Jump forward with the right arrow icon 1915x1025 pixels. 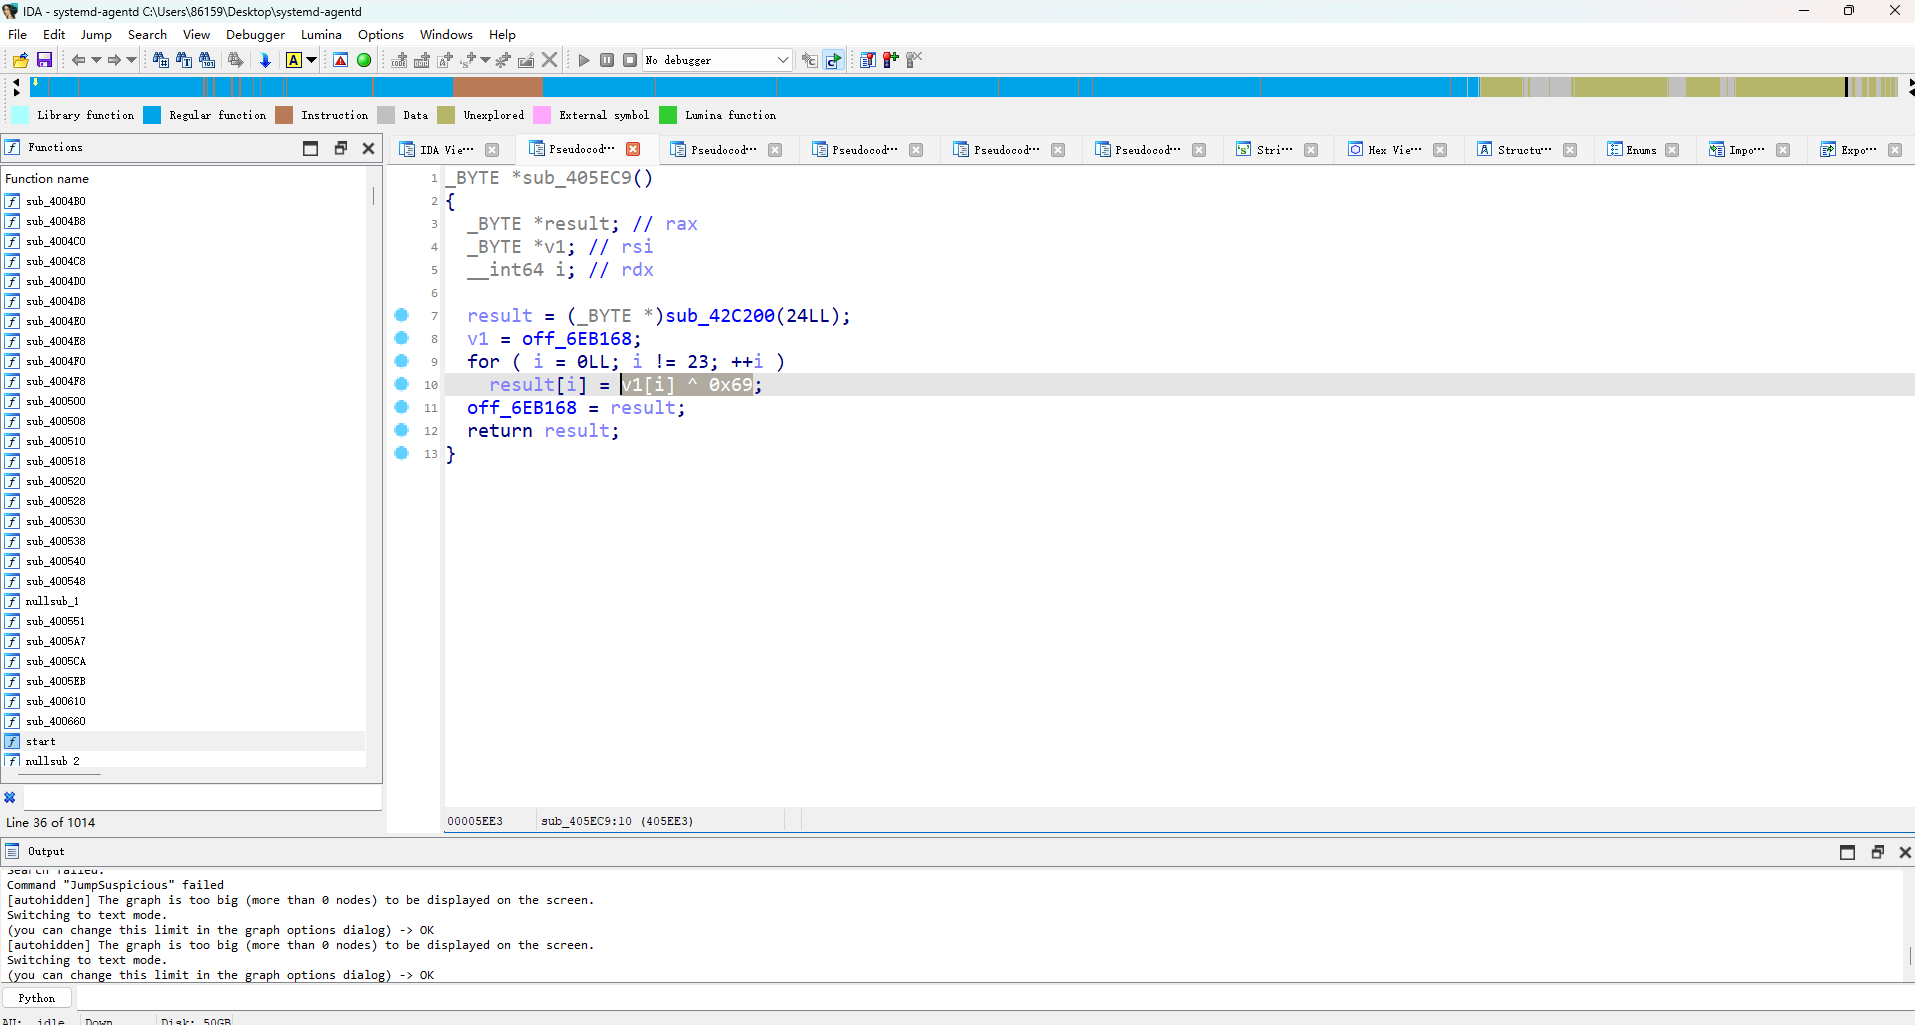click(114, 60)
